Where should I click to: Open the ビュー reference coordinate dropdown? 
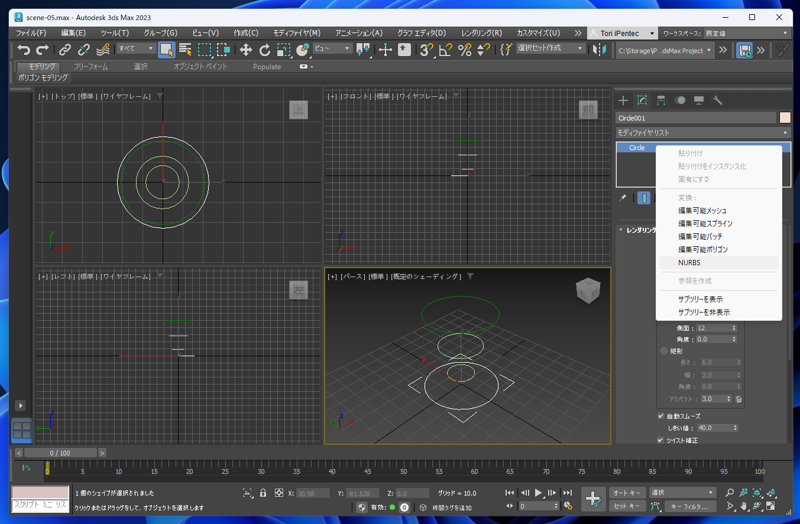[333, 48]
